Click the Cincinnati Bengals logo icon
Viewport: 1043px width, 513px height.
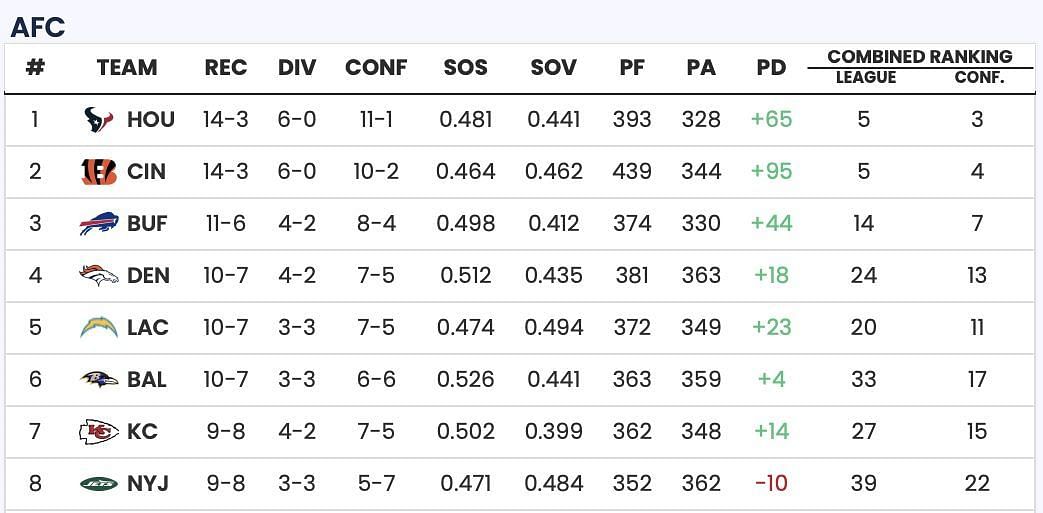pos(99,172)
